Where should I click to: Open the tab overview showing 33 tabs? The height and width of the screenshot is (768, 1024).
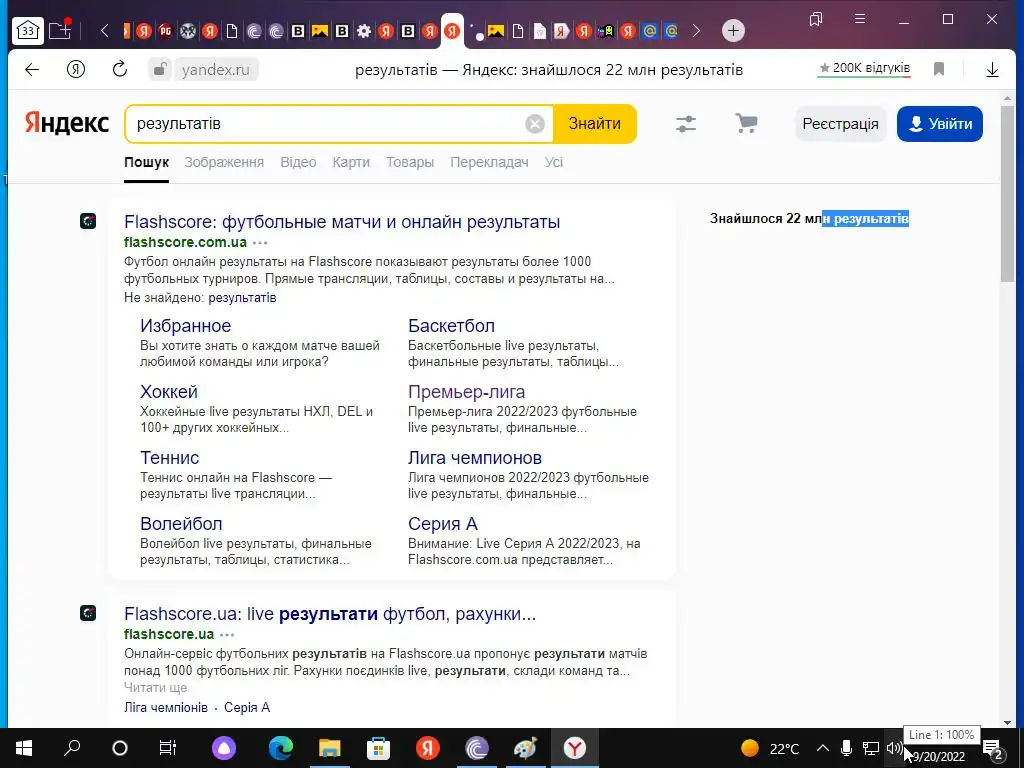click(27, 31)
